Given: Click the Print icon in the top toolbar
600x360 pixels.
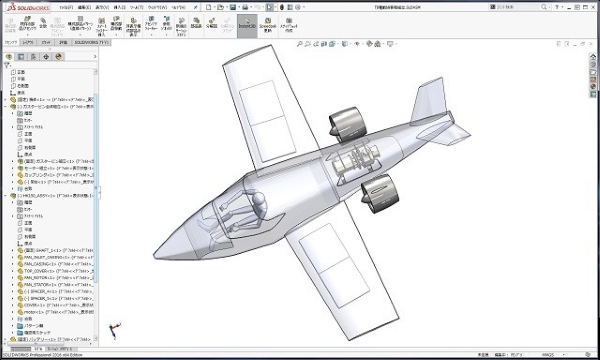Looking at the screenshot, I should pyautogui.click(x=245, y=7).
